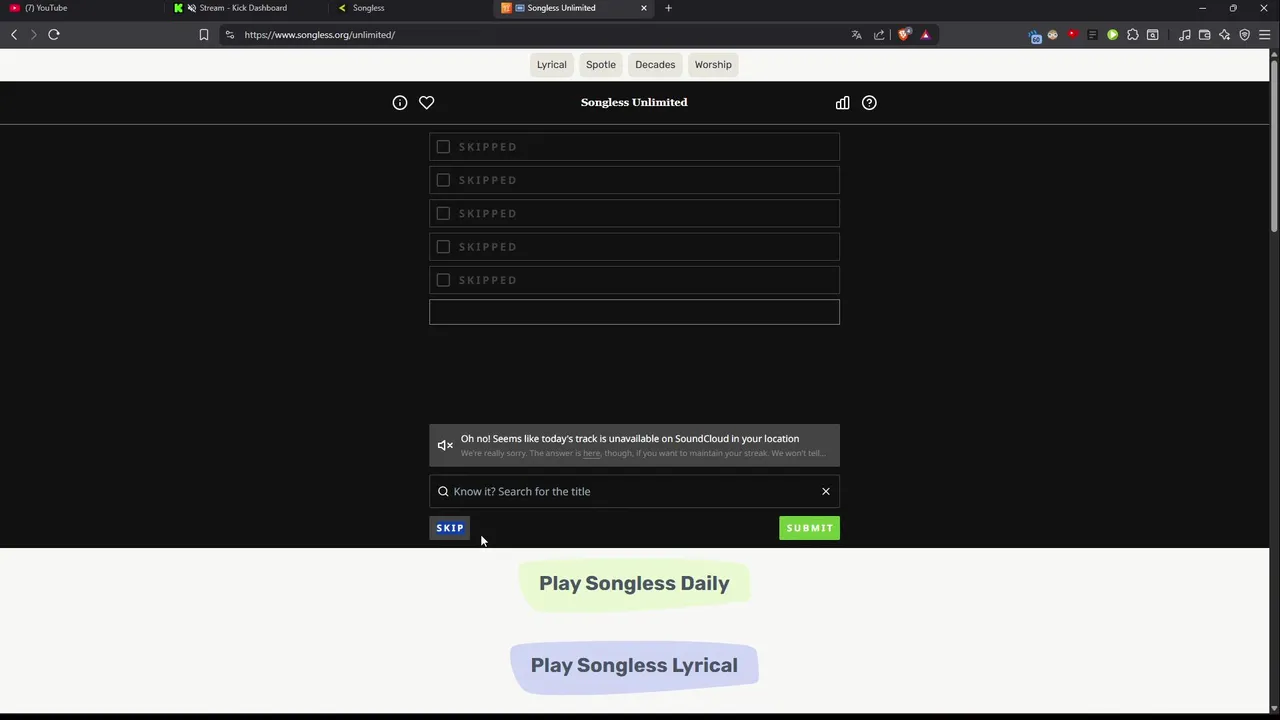Screen dimensions: 1280x720
Task: Open the game info icon
Action: point(400,102)
